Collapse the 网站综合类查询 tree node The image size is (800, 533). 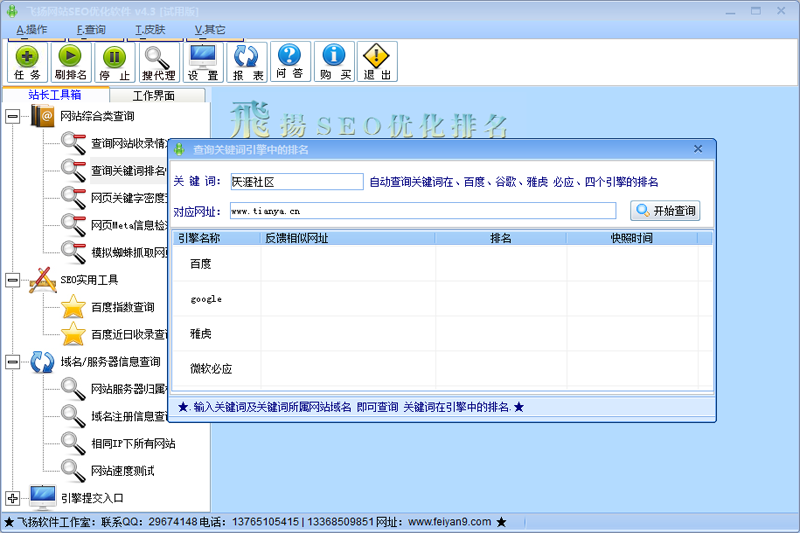pyautogui.click(x=13, y=116)
